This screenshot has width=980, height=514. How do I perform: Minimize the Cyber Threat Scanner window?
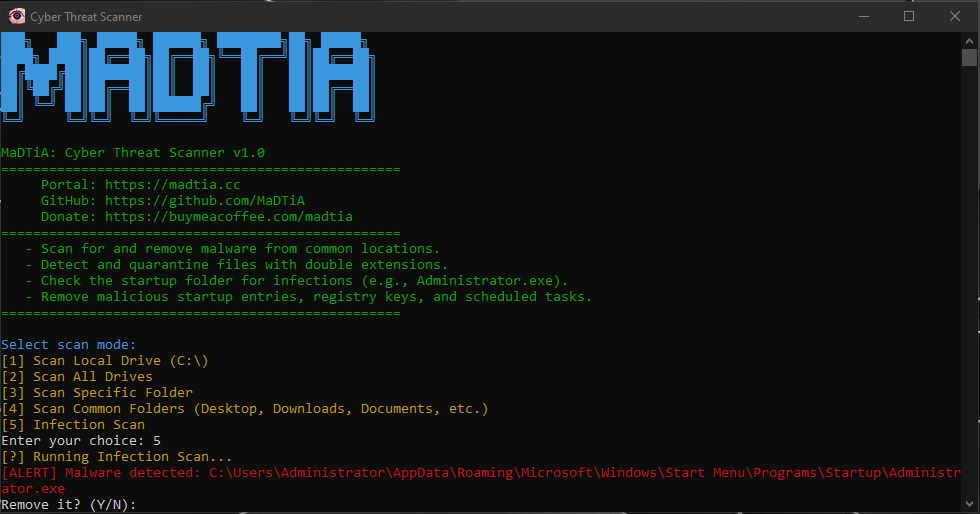pos(864,16)
